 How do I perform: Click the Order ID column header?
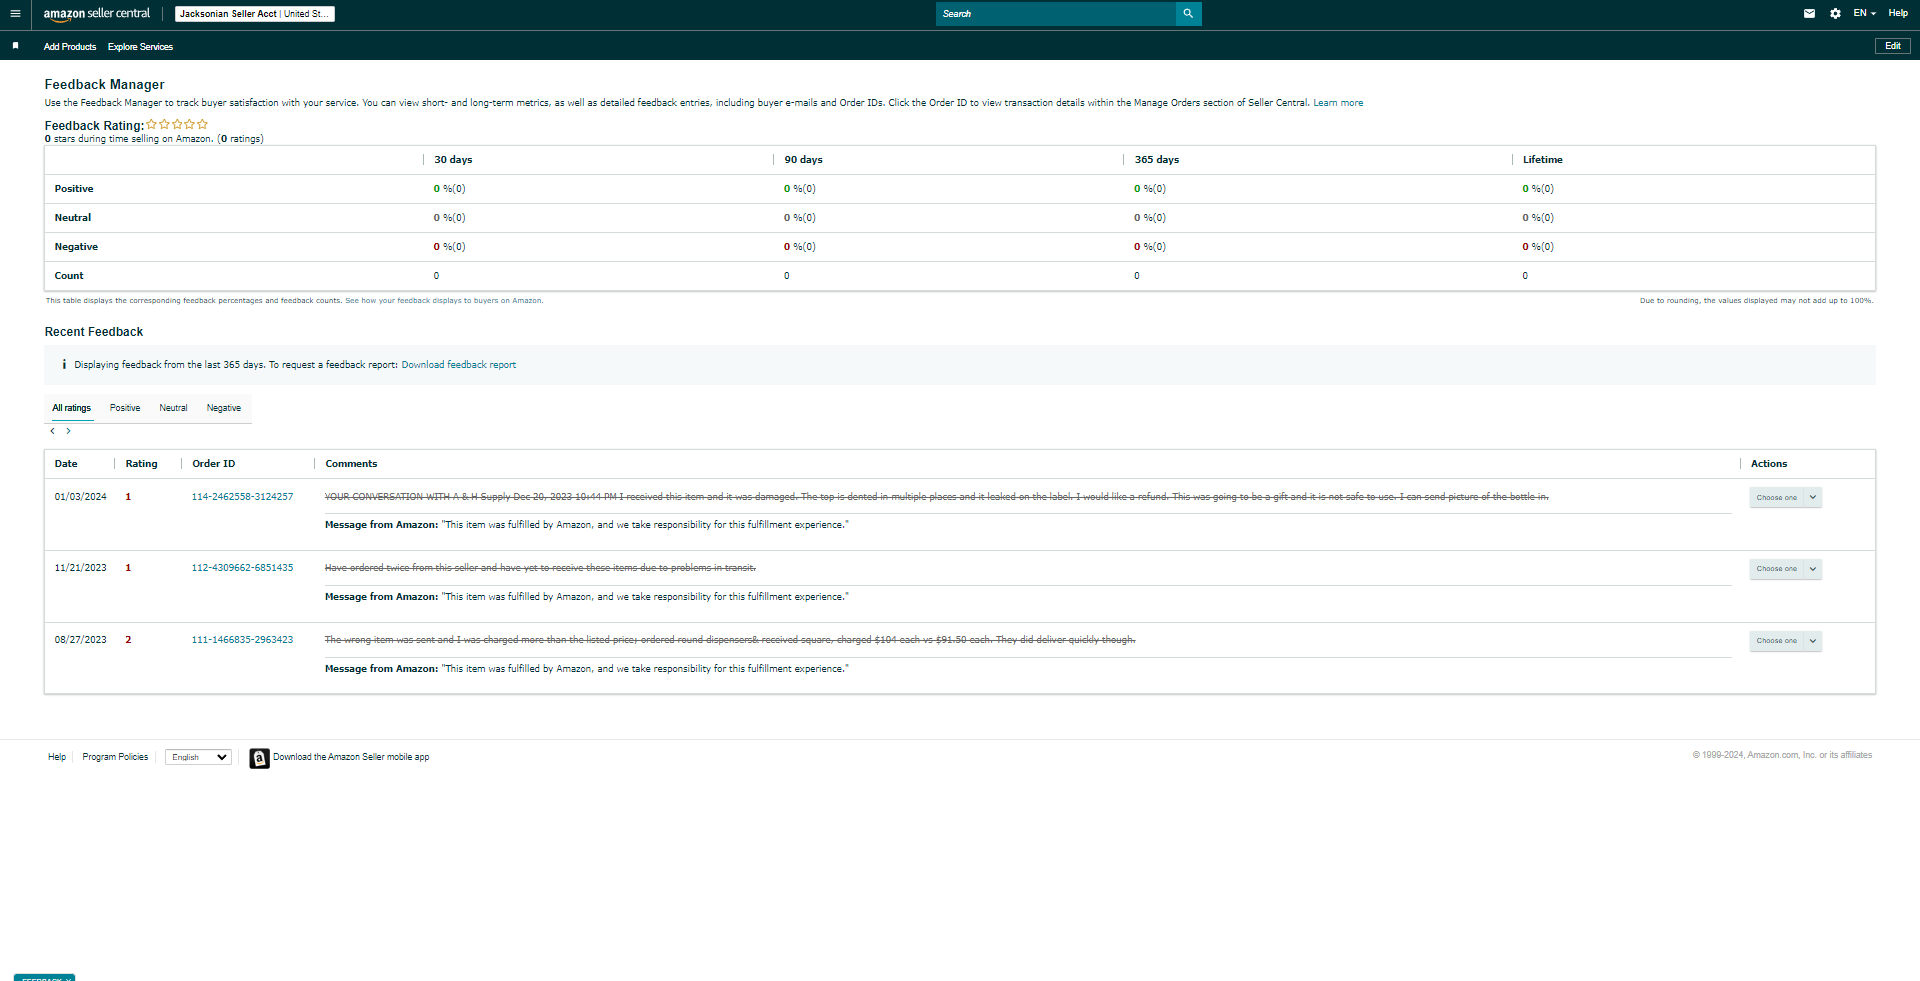click(x=214, y=464)
